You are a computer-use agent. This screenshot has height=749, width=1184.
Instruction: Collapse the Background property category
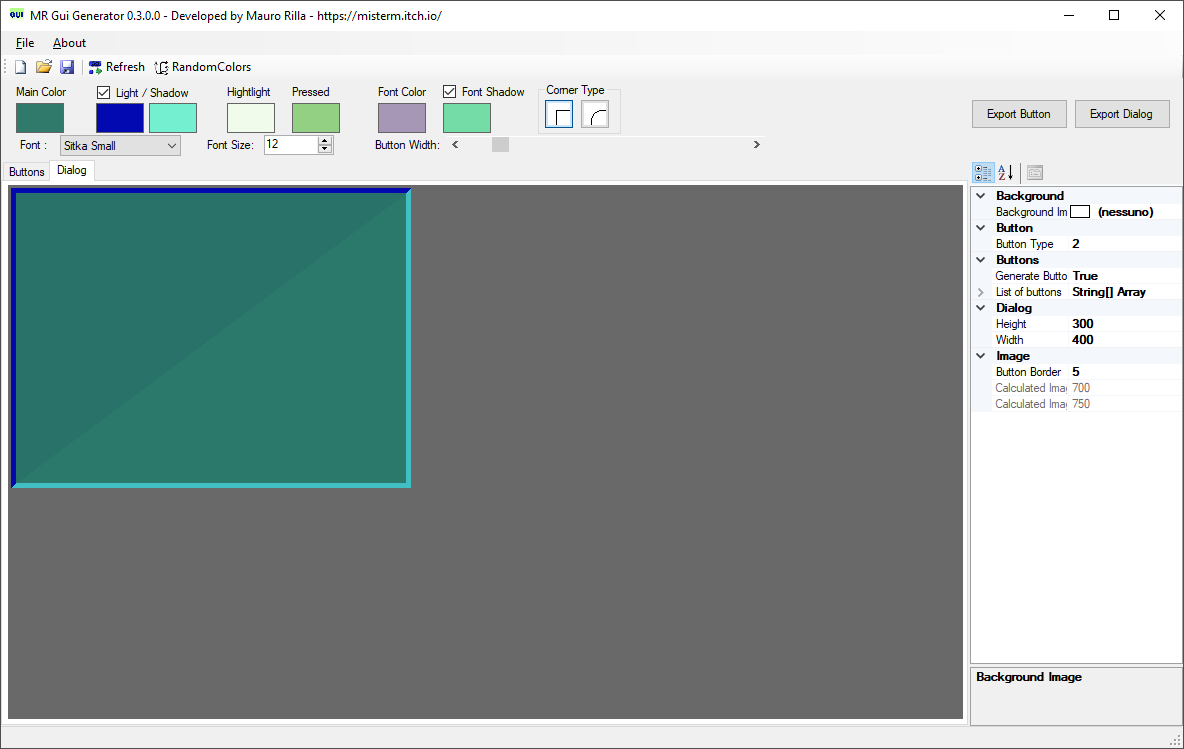point(981,196)
